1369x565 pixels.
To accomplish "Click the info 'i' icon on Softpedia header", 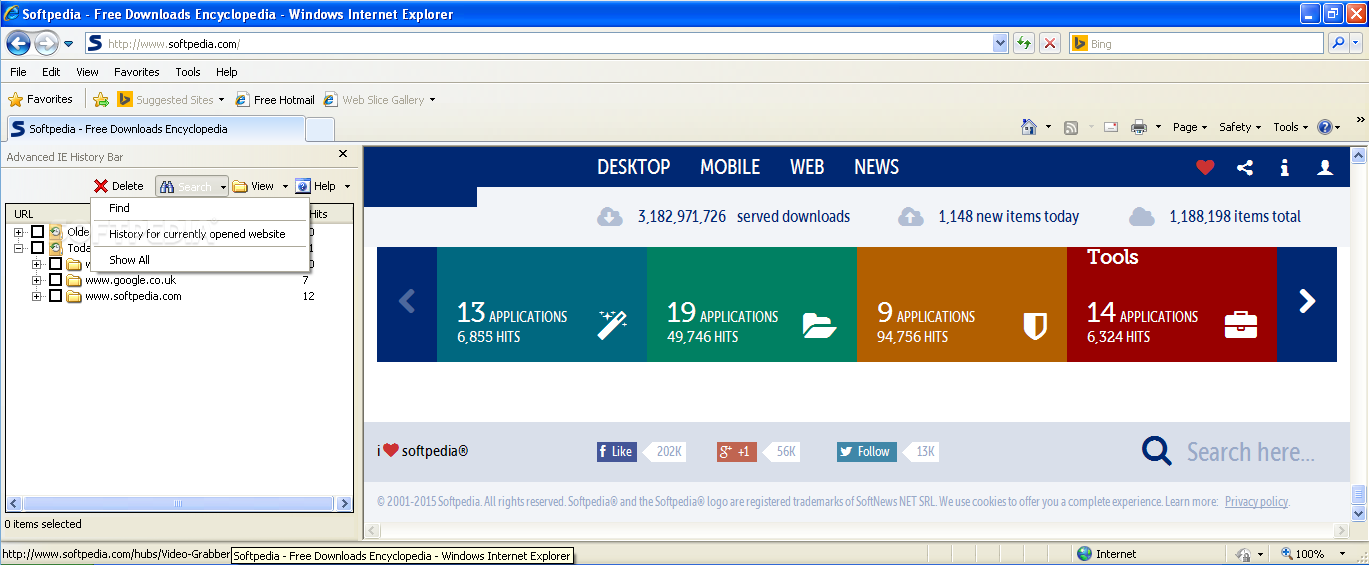I will (x=1285, y=167).
